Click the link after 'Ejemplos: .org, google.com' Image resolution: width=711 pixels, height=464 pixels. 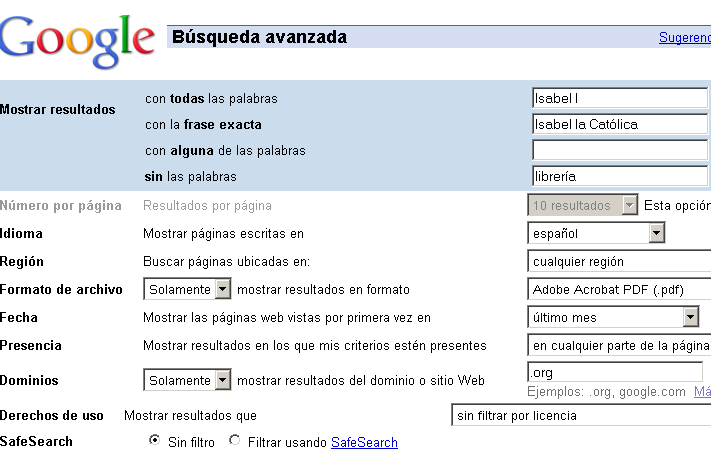[702, 391]
